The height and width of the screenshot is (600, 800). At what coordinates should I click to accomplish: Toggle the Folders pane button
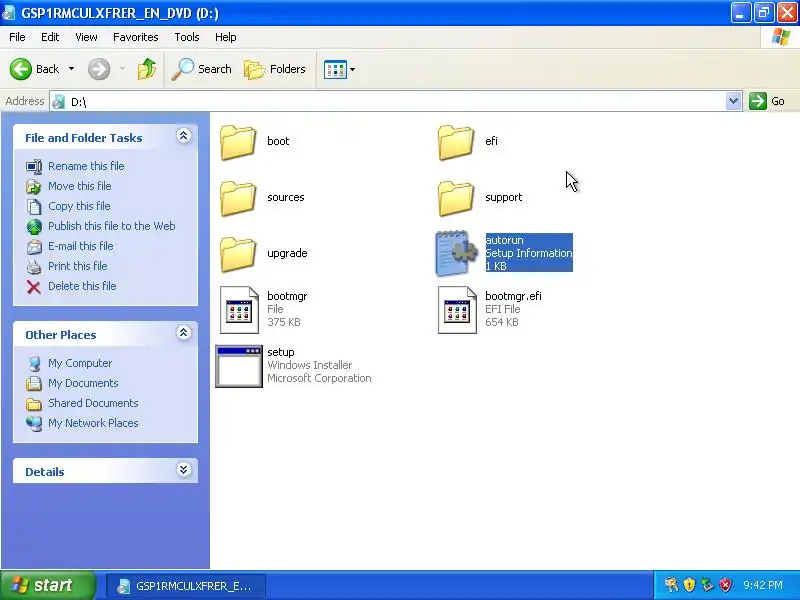point(275,69)
